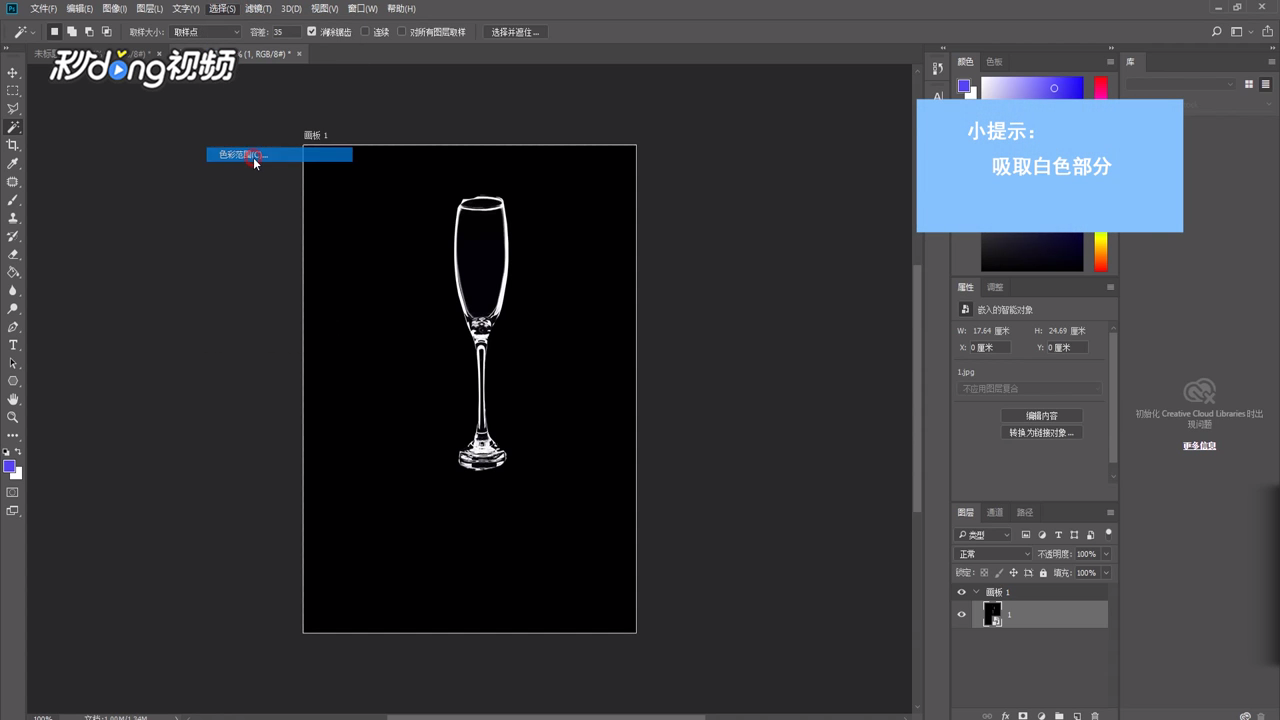
Task: Click the 色彩范围 menu entry
Action: 279,154
